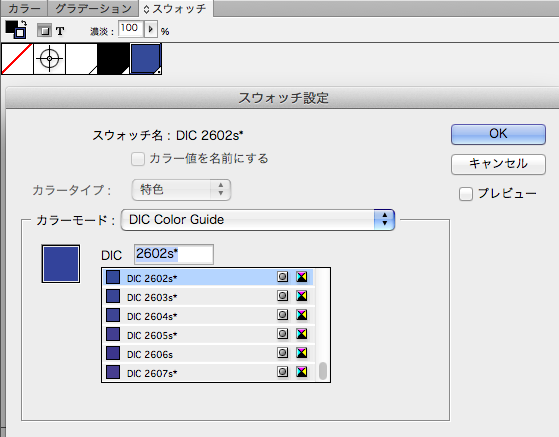
Task: Select formatting affects text T icon
Action: (60, 31)
